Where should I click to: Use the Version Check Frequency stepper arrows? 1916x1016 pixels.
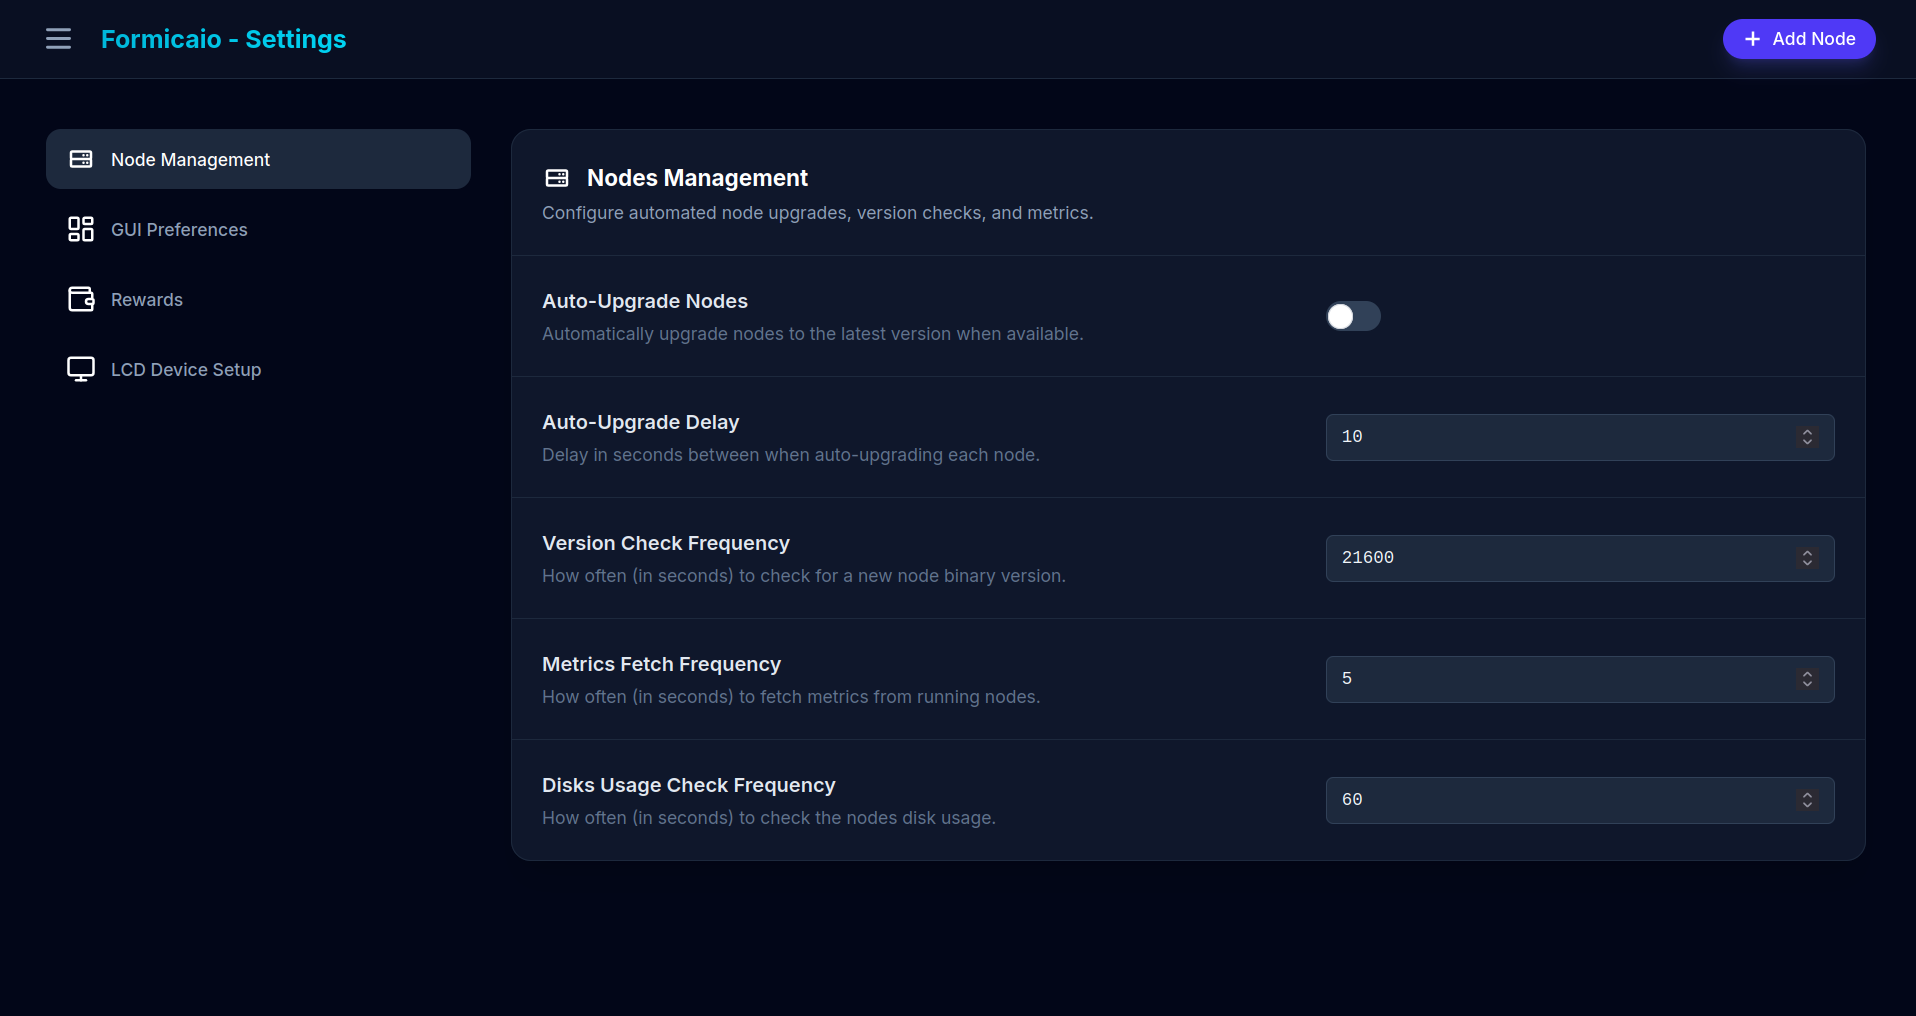pyautogui.click(x=1807, y=558)
